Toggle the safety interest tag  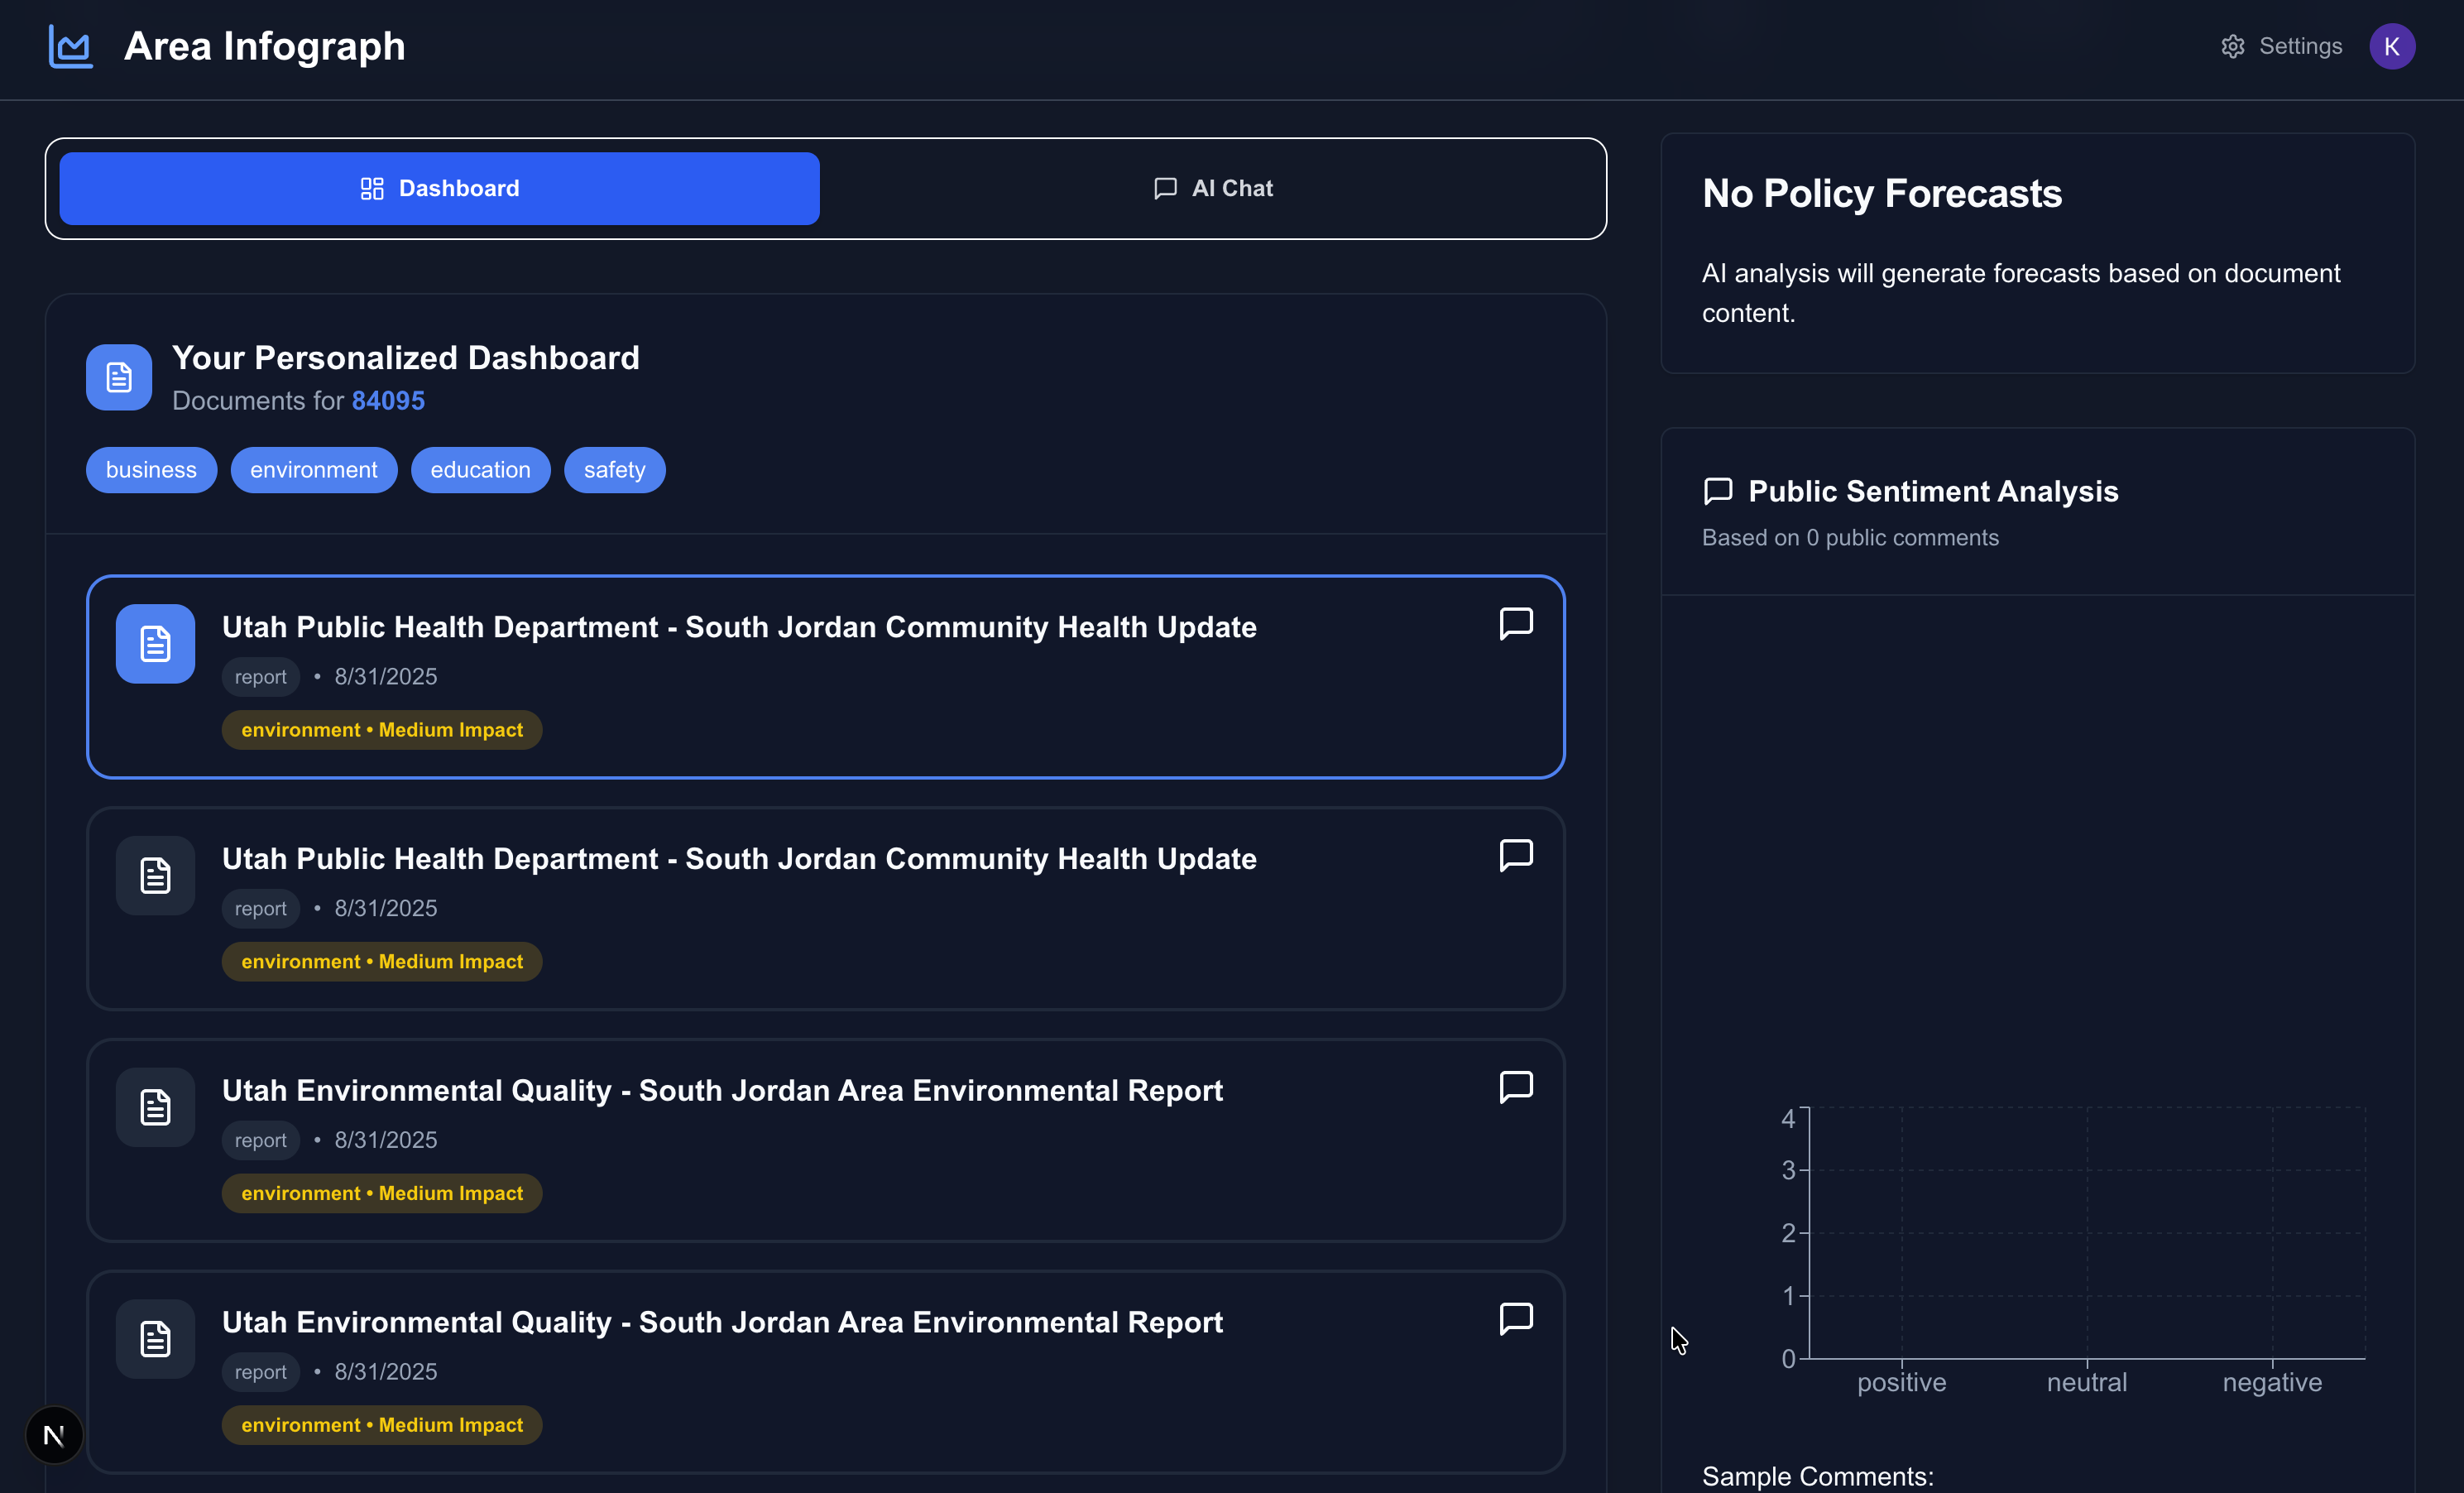tap(614, 470)
